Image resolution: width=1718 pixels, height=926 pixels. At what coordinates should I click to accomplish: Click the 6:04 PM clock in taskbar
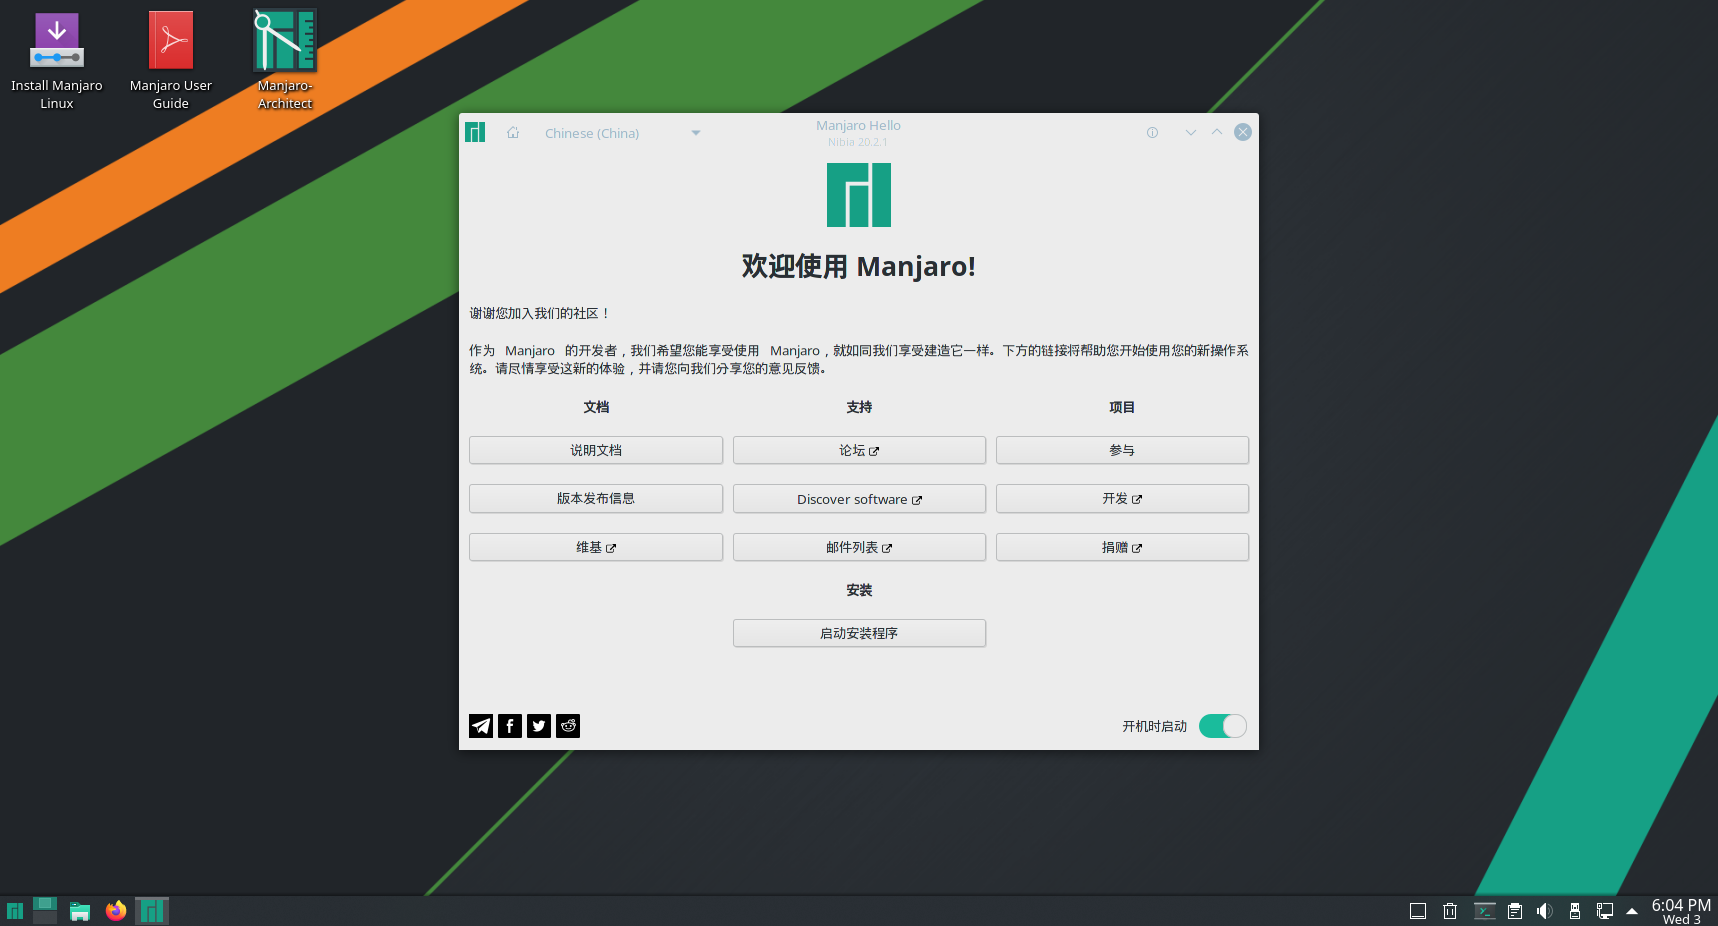1681,911
